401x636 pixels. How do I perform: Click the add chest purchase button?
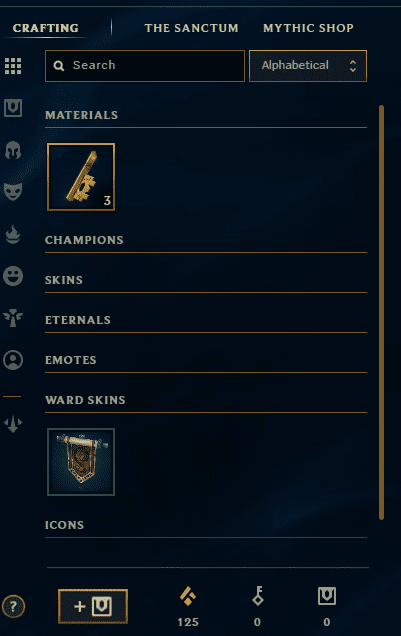click(x=93, y=606)
